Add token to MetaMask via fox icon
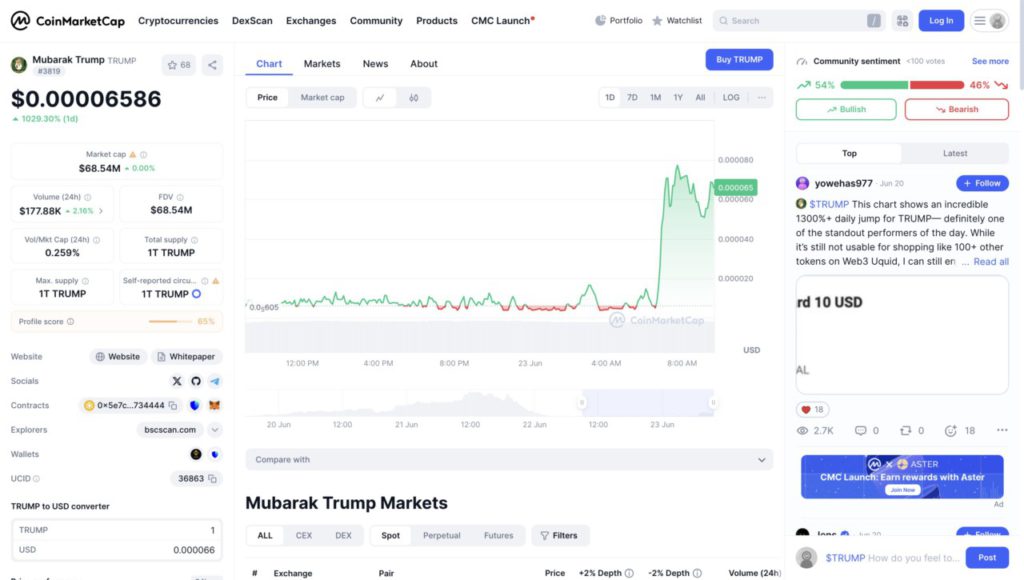 pyautogui.click(x=214, y=405)
